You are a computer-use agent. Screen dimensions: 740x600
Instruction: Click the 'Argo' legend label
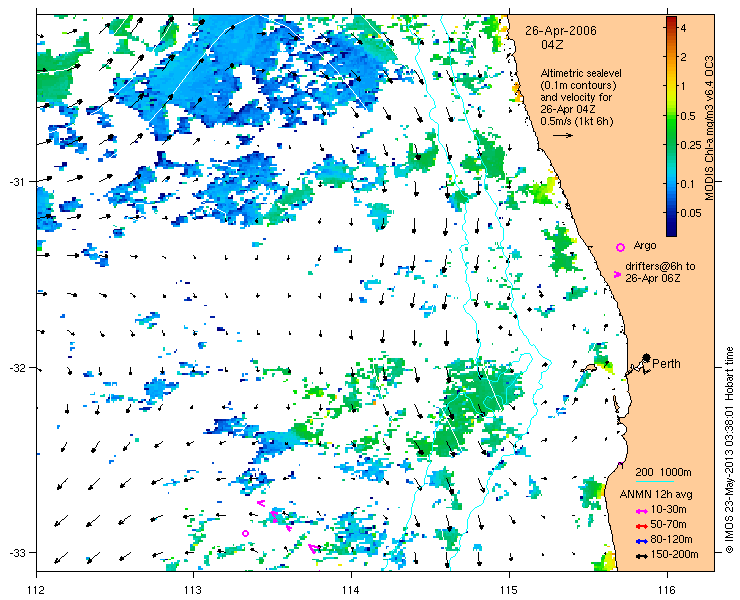[645, 245]
